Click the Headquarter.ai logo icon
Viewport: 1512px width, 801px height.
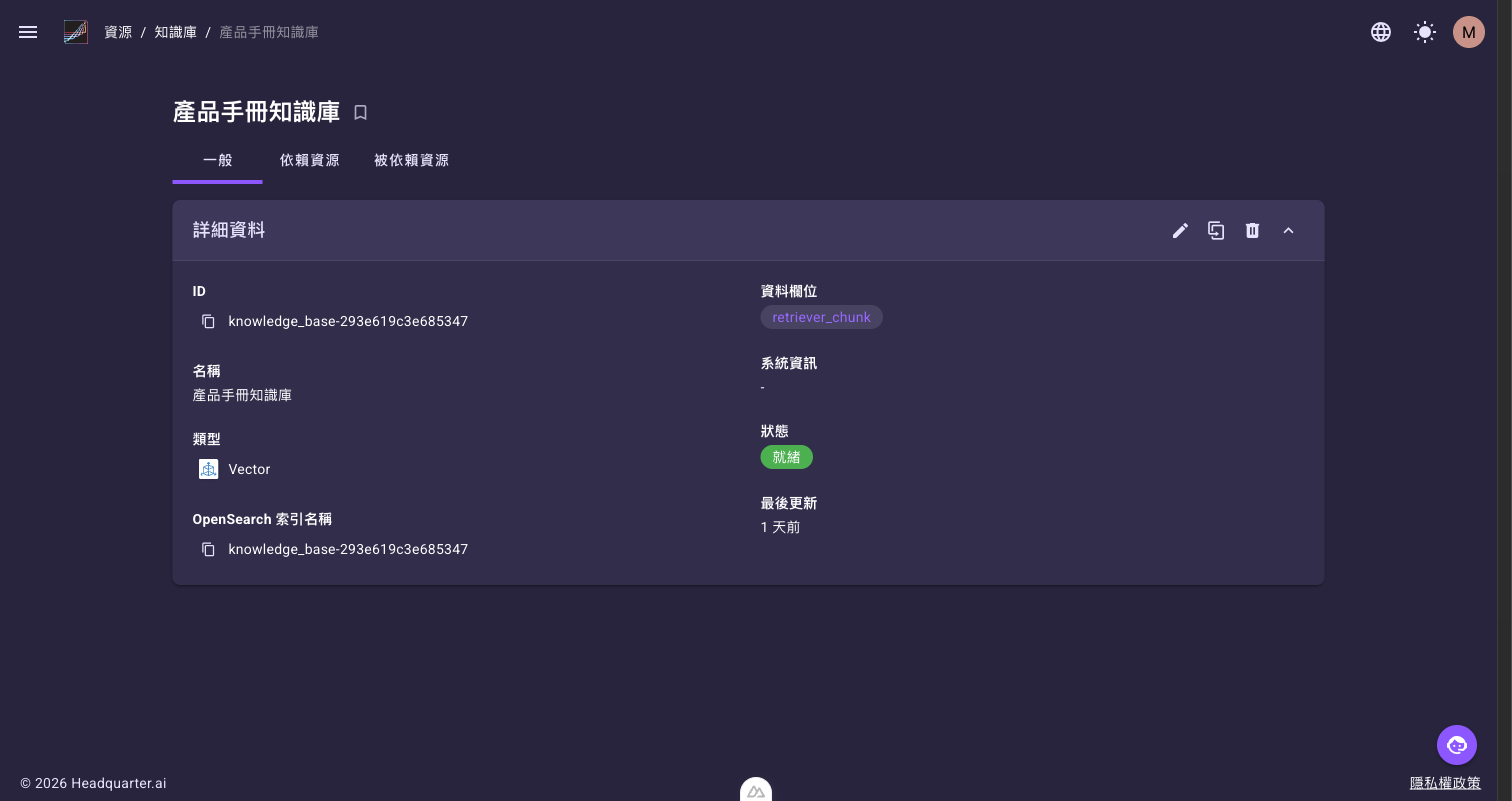point(76,32)
